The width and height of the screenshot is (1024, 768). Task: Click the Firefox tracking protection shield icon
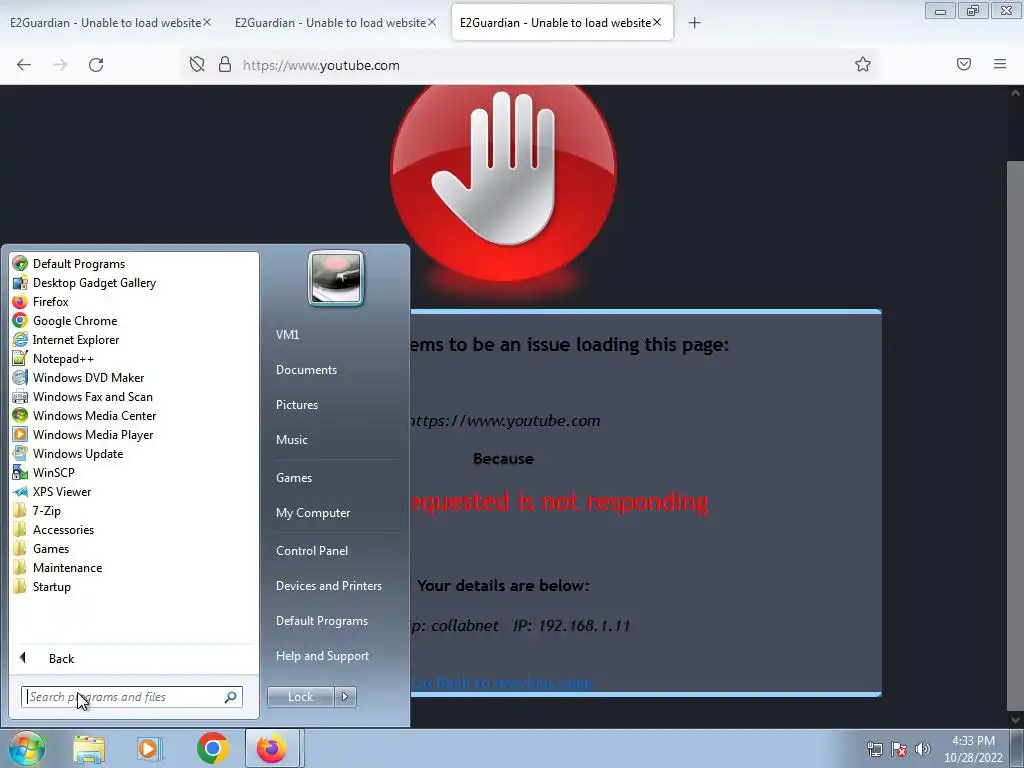point(197,64)
